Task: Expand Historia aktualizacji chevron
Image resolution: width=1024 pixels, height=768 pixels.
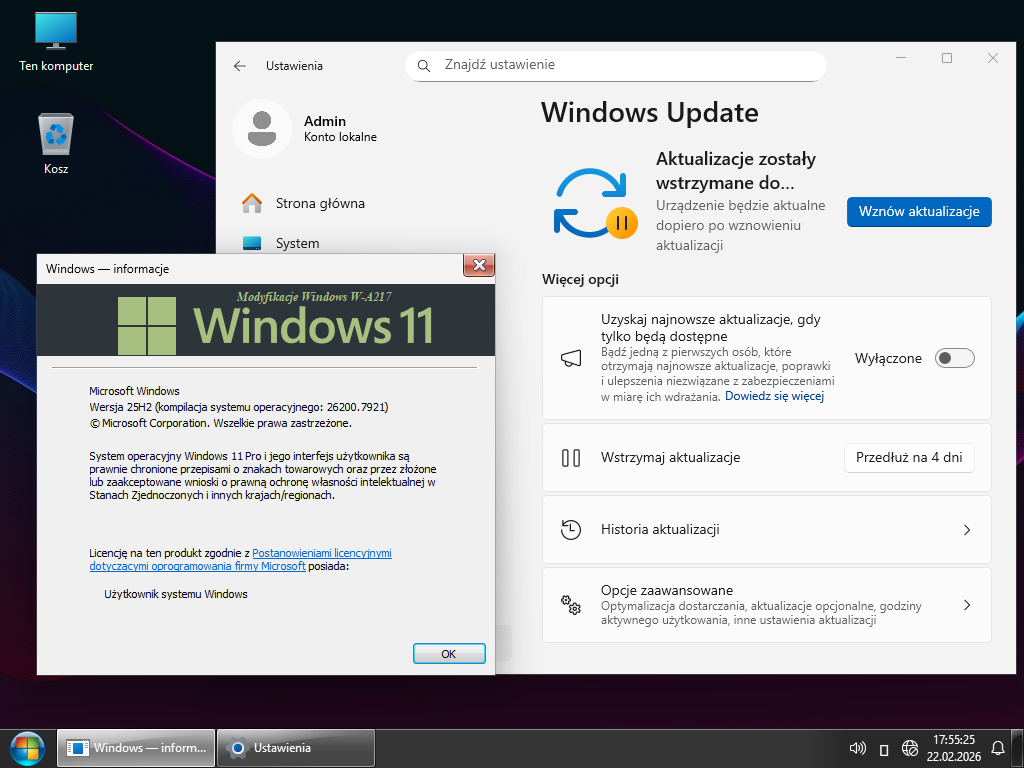Action: point(966,530)
